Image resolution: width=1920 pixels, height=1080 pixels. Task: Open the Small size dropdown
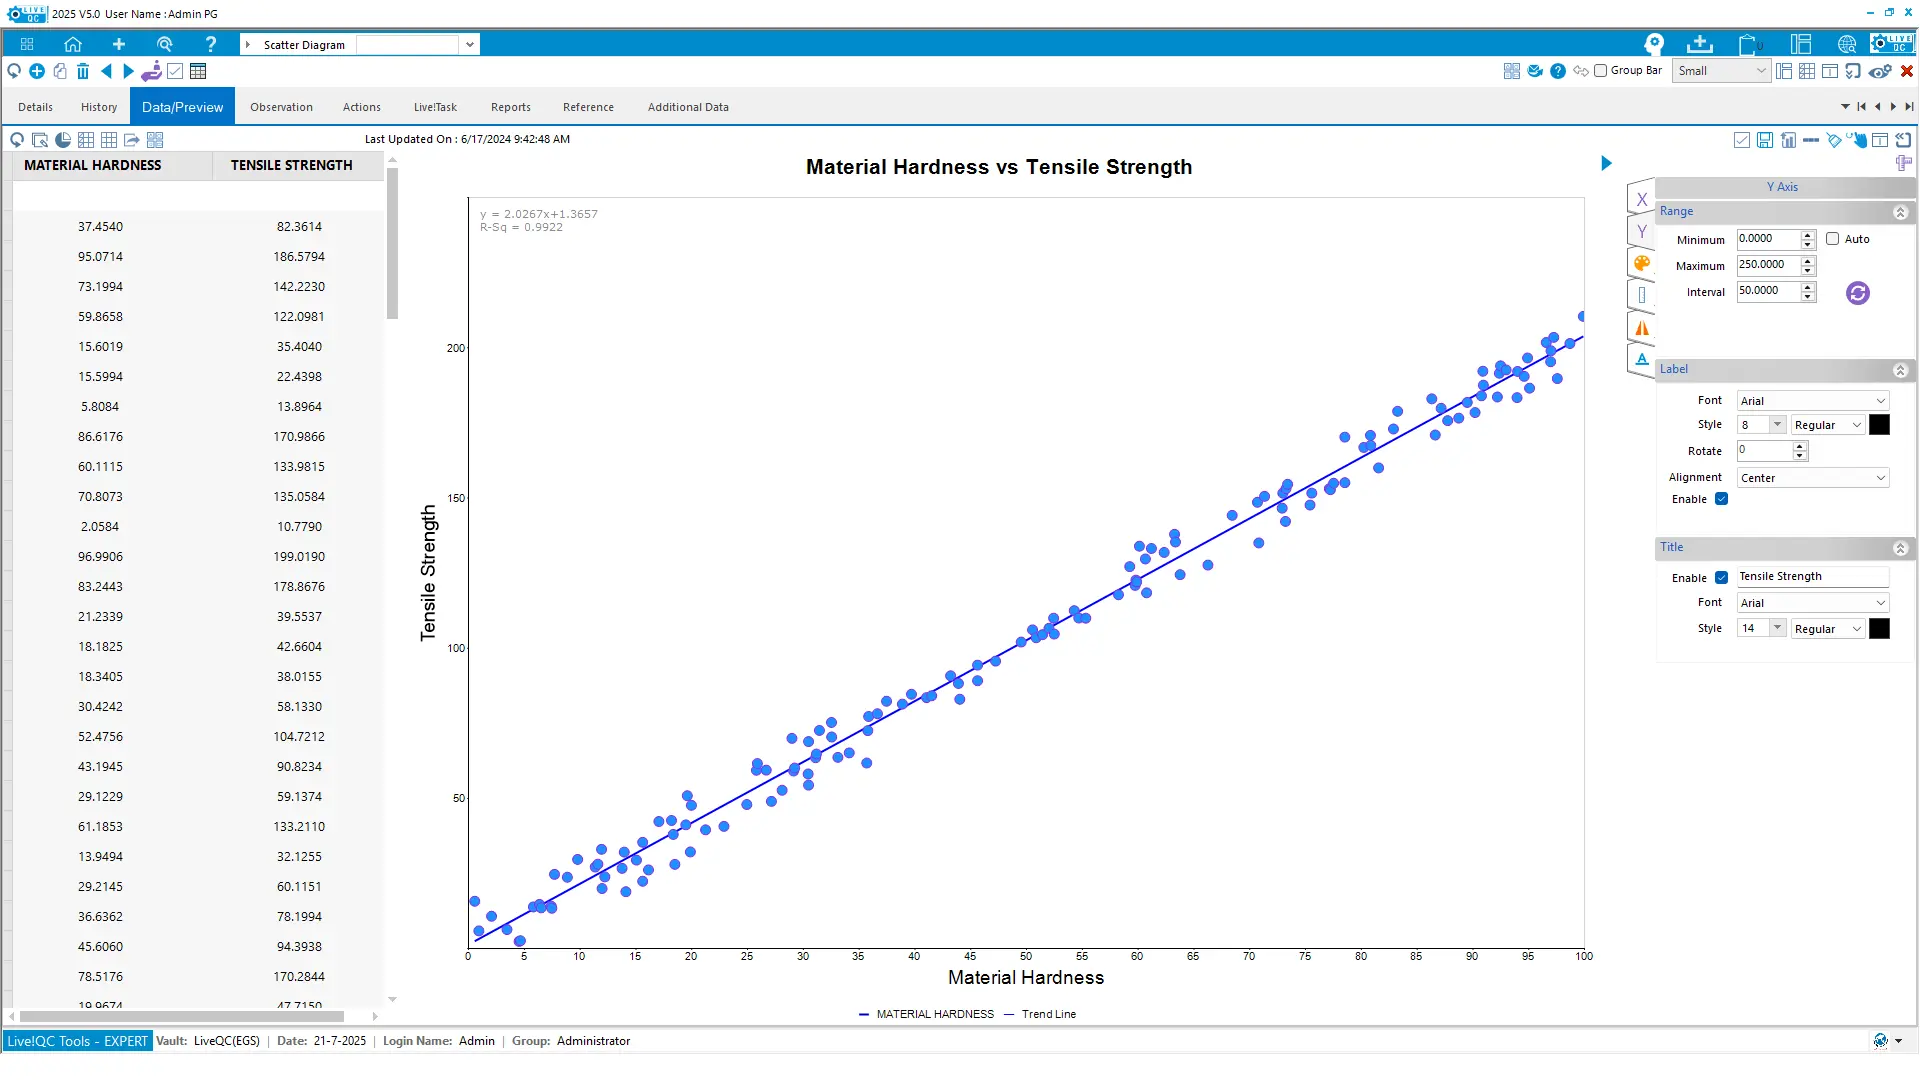click(x=1721, y=71)
